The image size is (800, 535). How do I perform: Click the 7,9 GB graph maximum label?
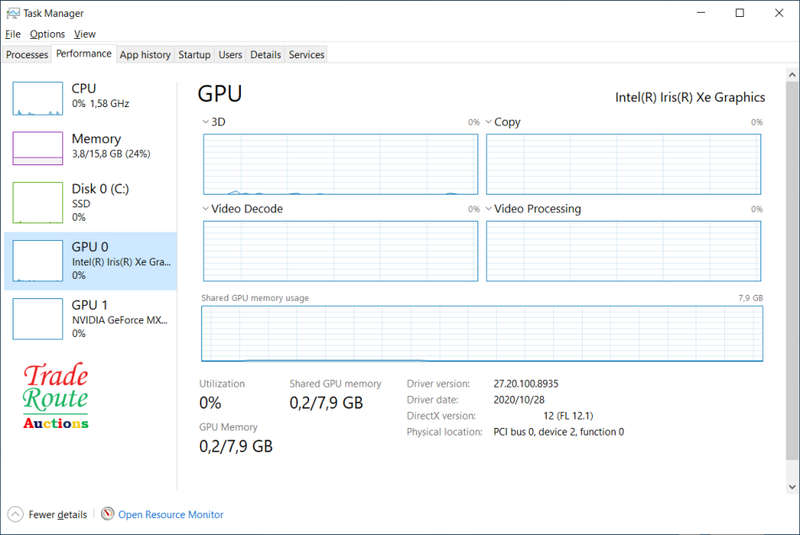751,298
